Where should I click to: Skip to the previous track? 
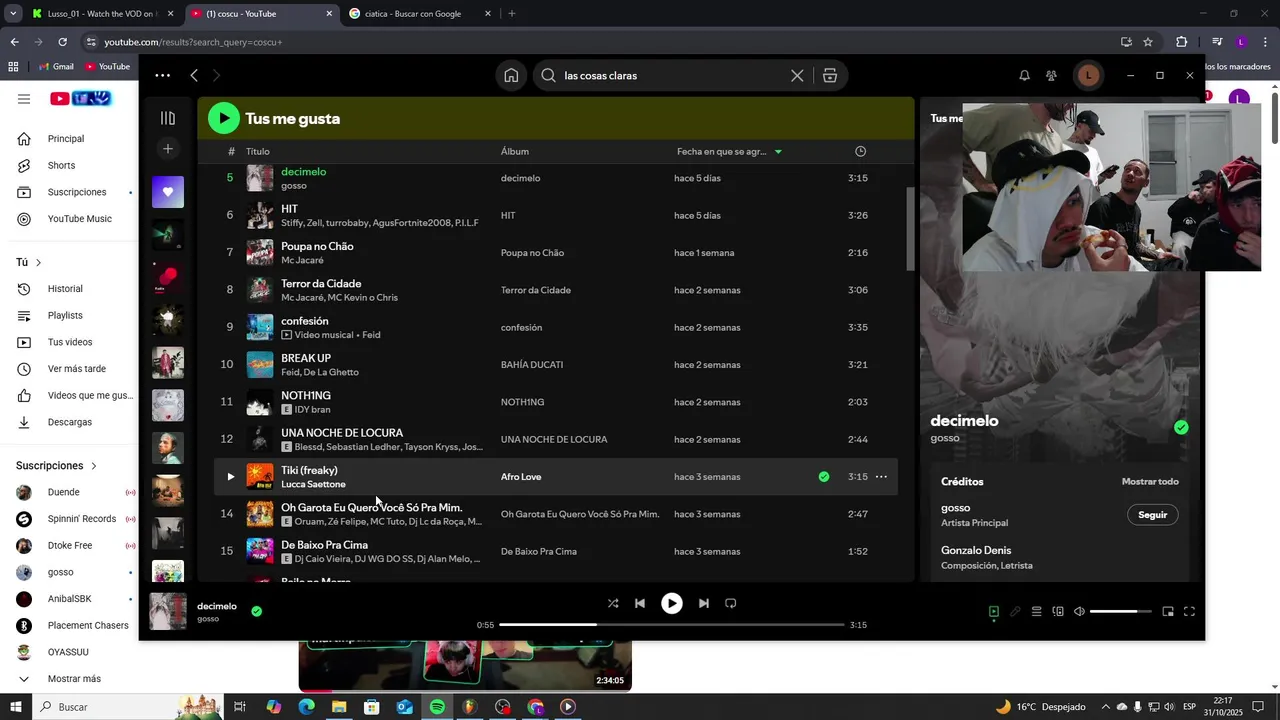(640, 604)
